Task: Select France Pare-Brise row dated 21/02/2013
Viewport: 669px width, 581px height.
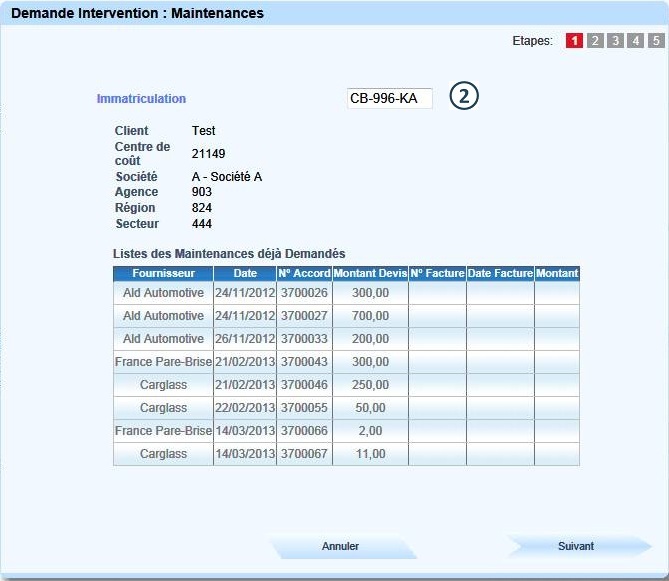Action: pos(163,362)
